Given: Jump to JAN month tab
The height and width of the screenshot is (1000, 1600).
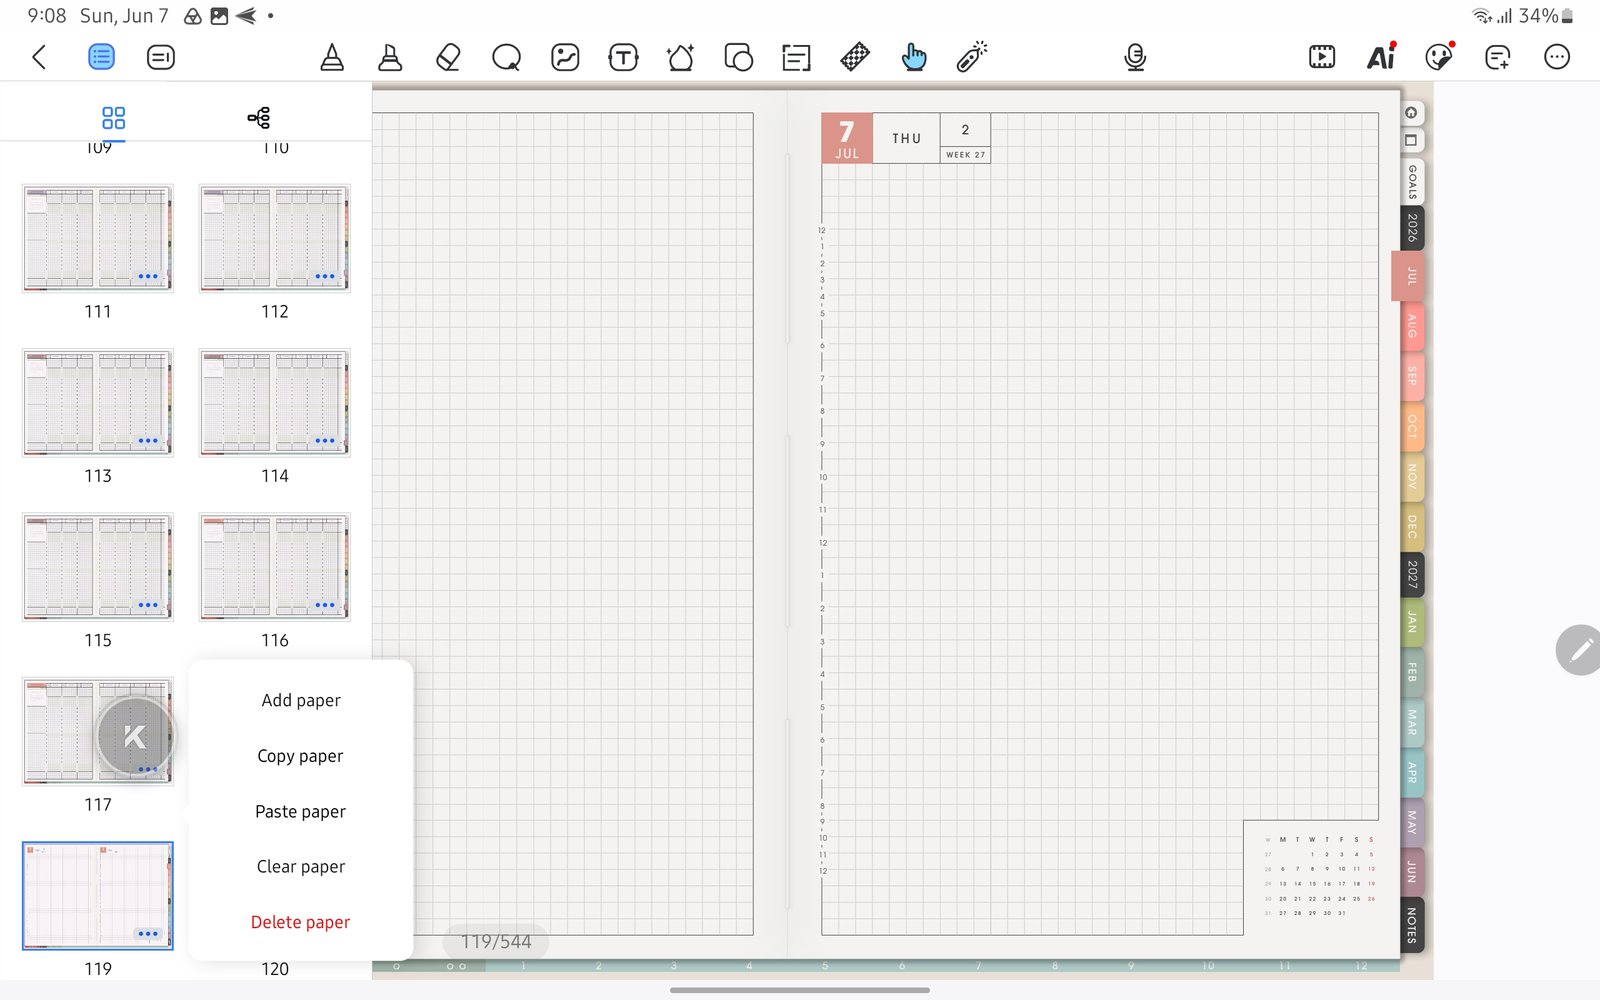Looking at the screenshot, I should (x=1411, y=622).
